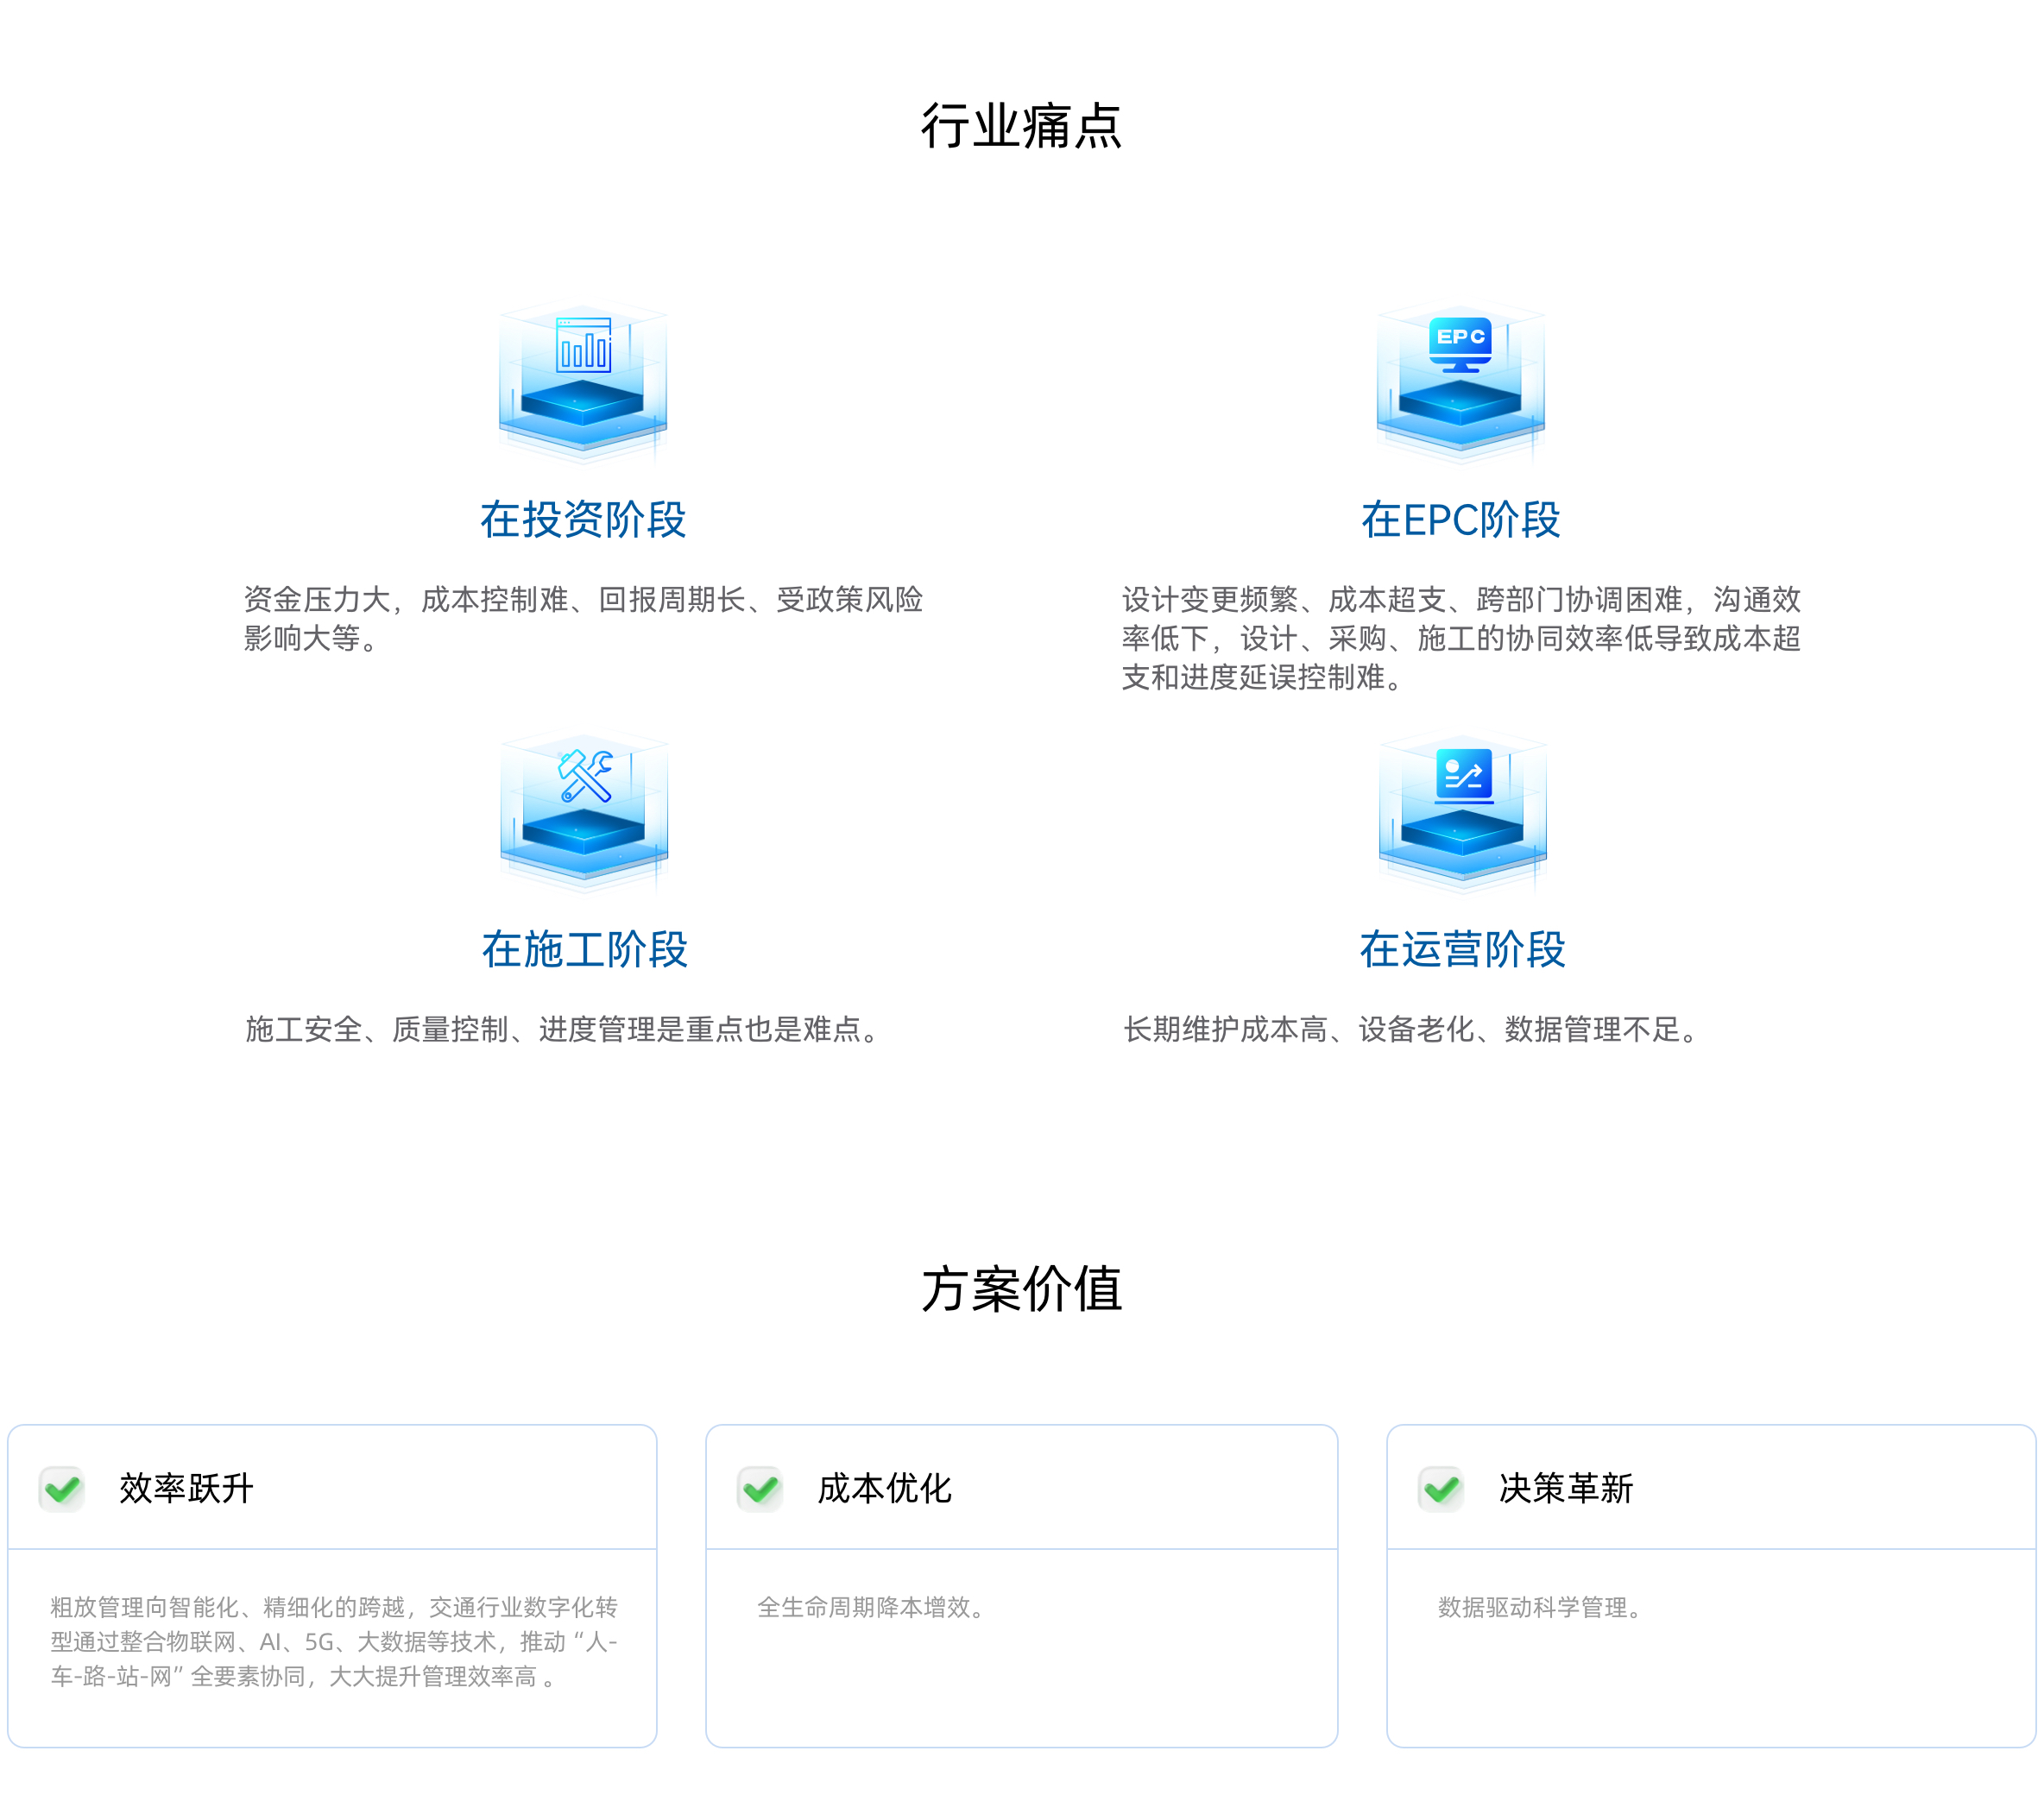Click the 方案价值 section title
The width and height of the screenshot is (2044, 1814).
click(x=1021, y=1288)
